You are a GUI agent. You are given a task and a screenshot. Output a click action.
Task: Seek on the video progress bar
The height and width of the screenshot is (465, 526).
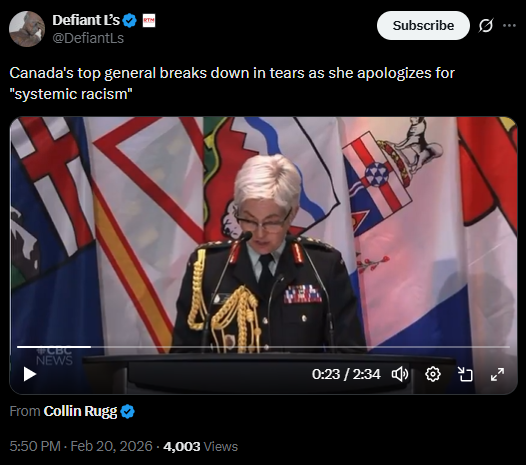click(x=263, y=347)
